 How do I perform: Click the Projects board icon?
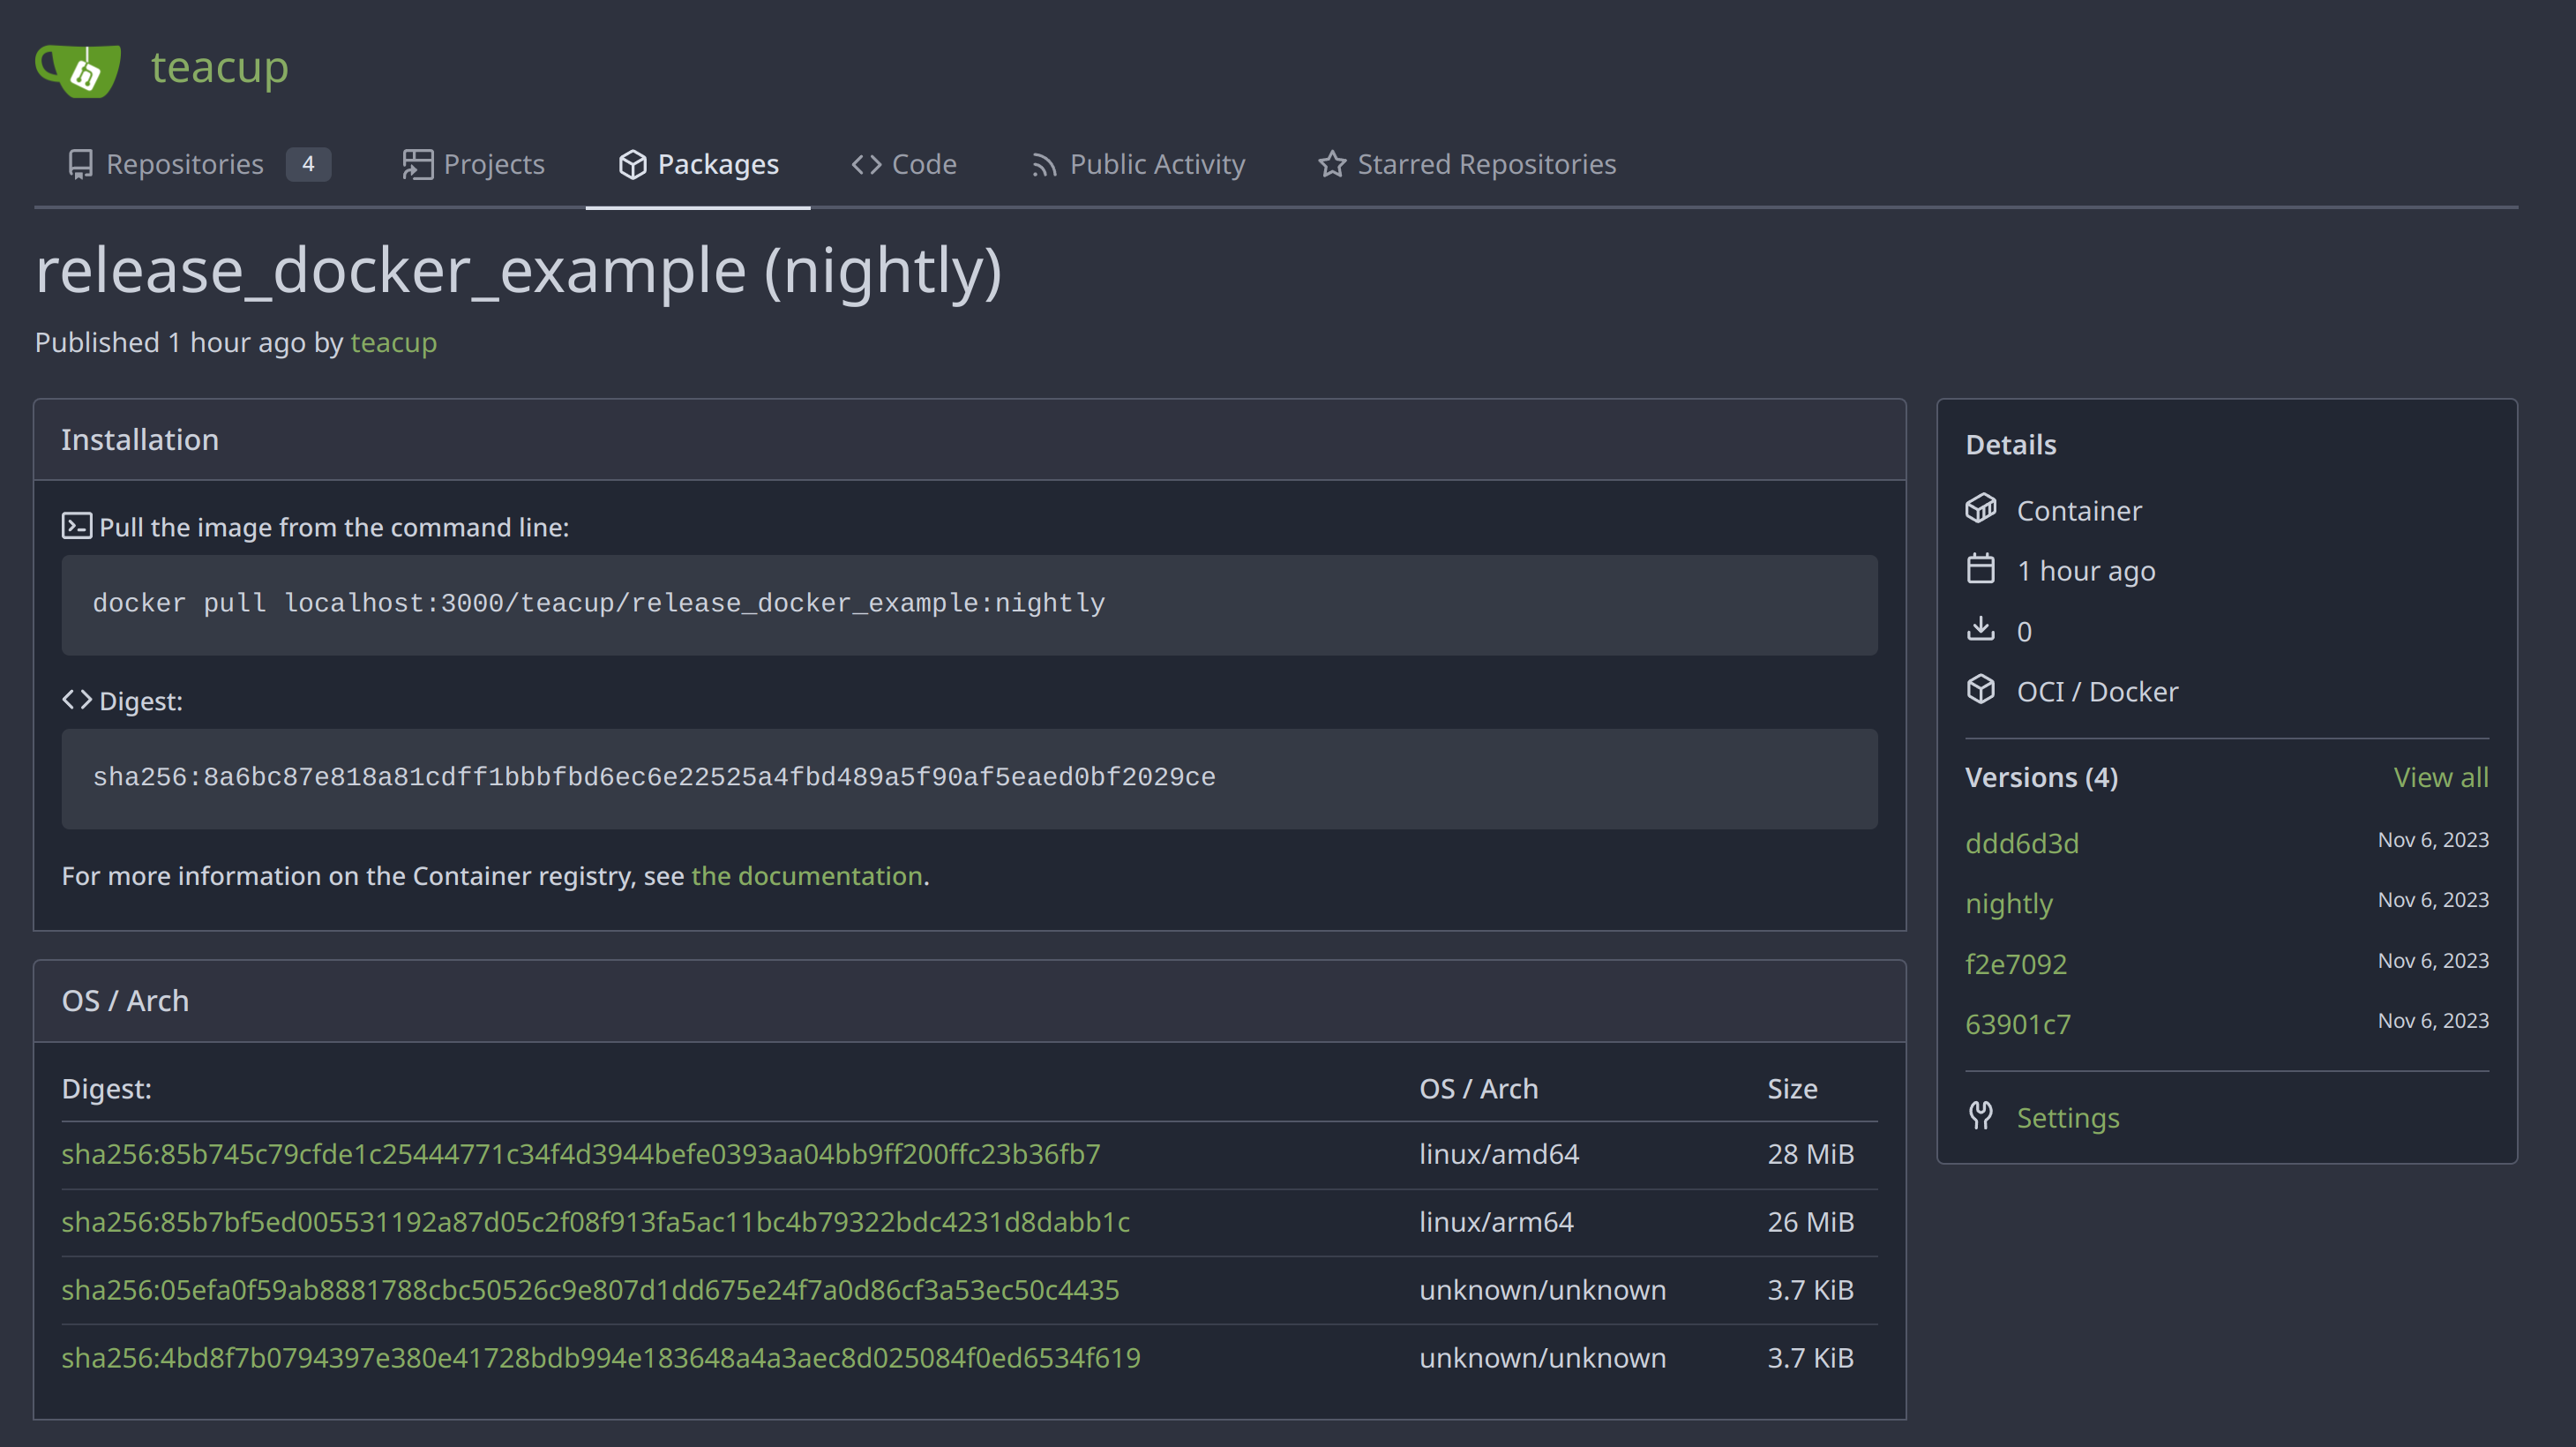[417, 164]
